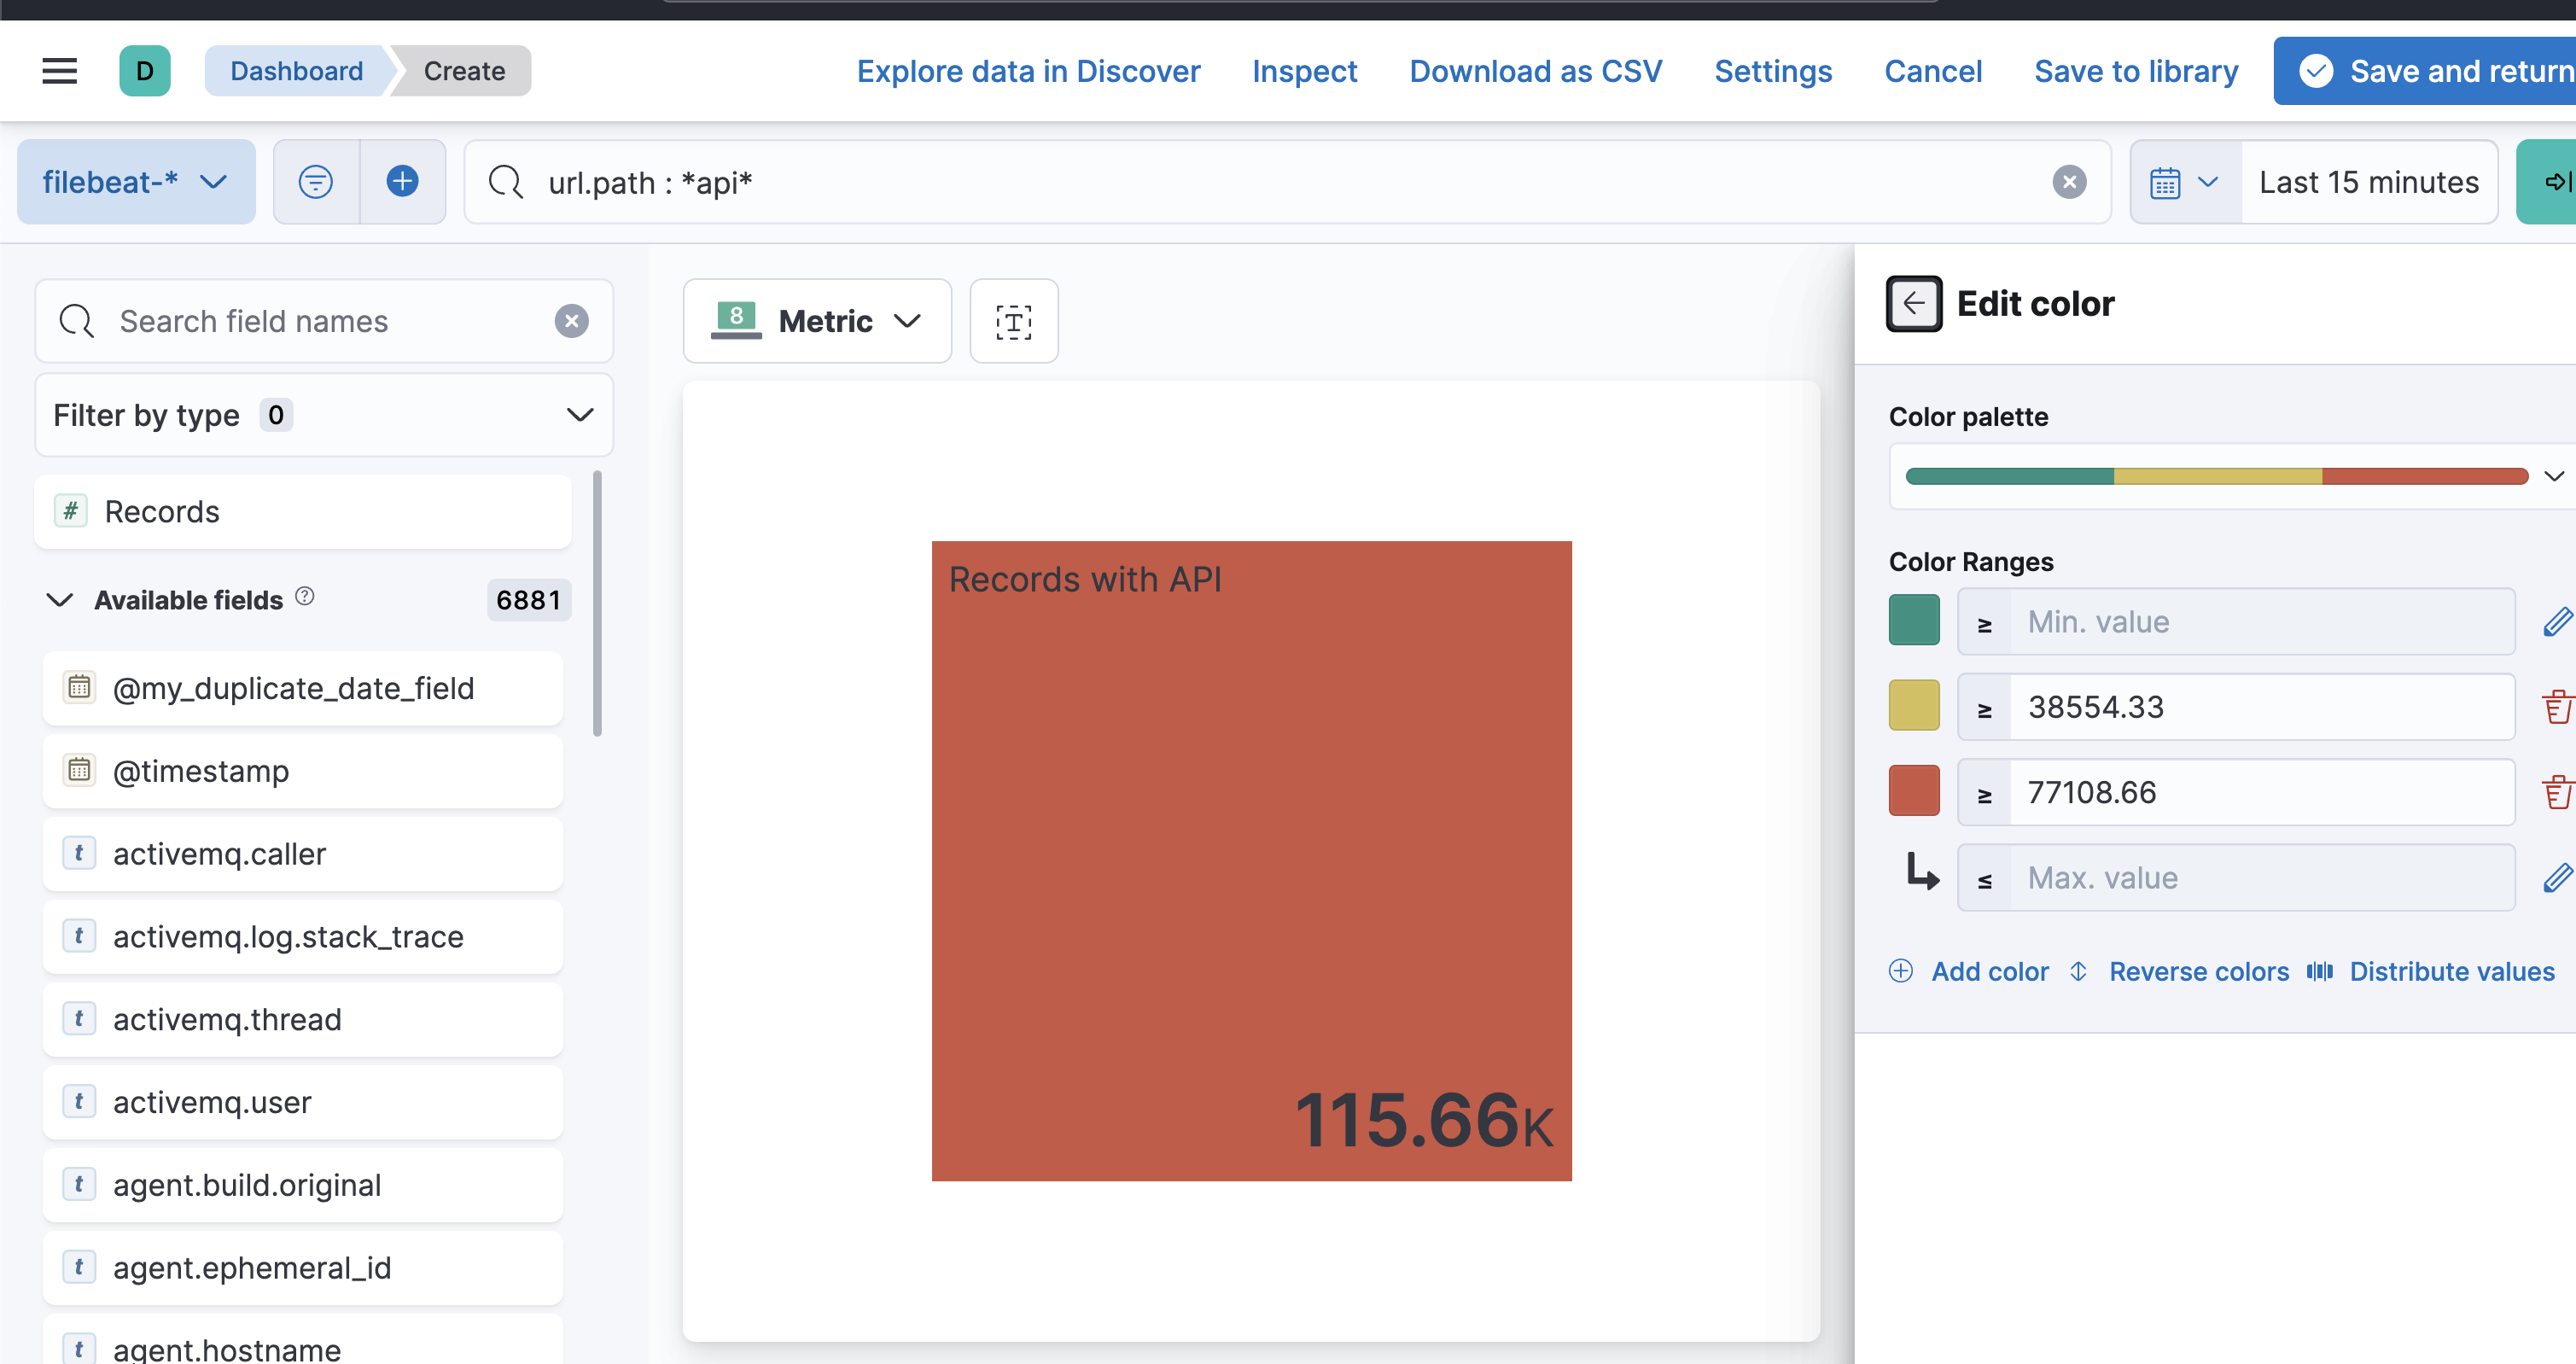Click the saved query filter menu icon
Viewport: 2576px width, 1364px height.
coord(316,182)
